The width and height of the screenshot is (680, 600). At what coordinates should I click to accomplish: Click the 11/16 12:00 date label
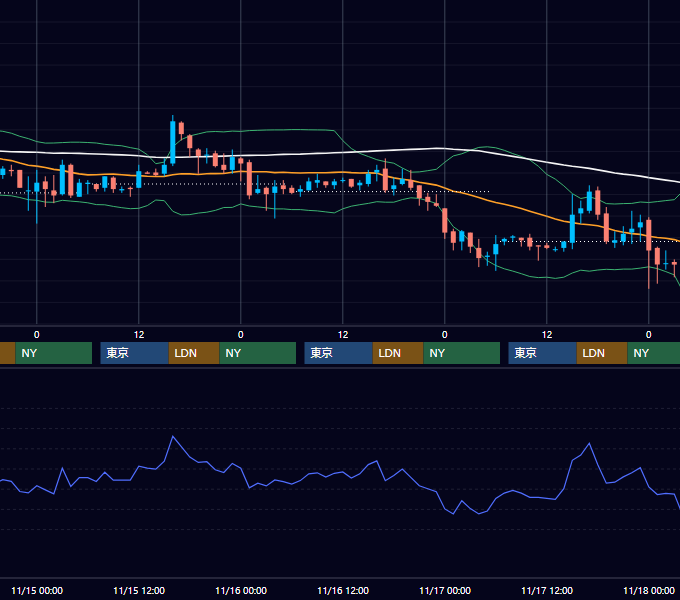tap(343, 590)
